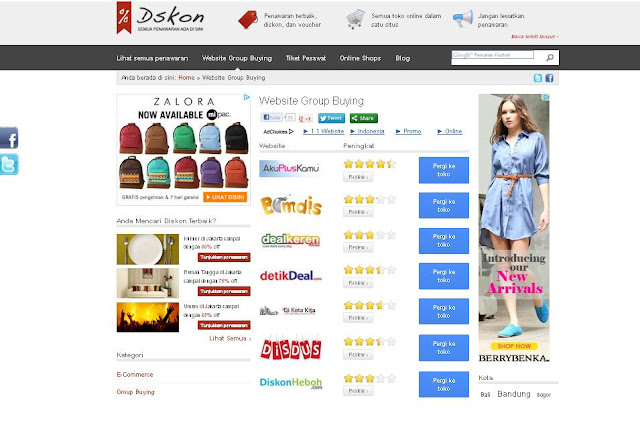Click 'Lihat Semua' link
640x429 pixels.
[230, 338]
